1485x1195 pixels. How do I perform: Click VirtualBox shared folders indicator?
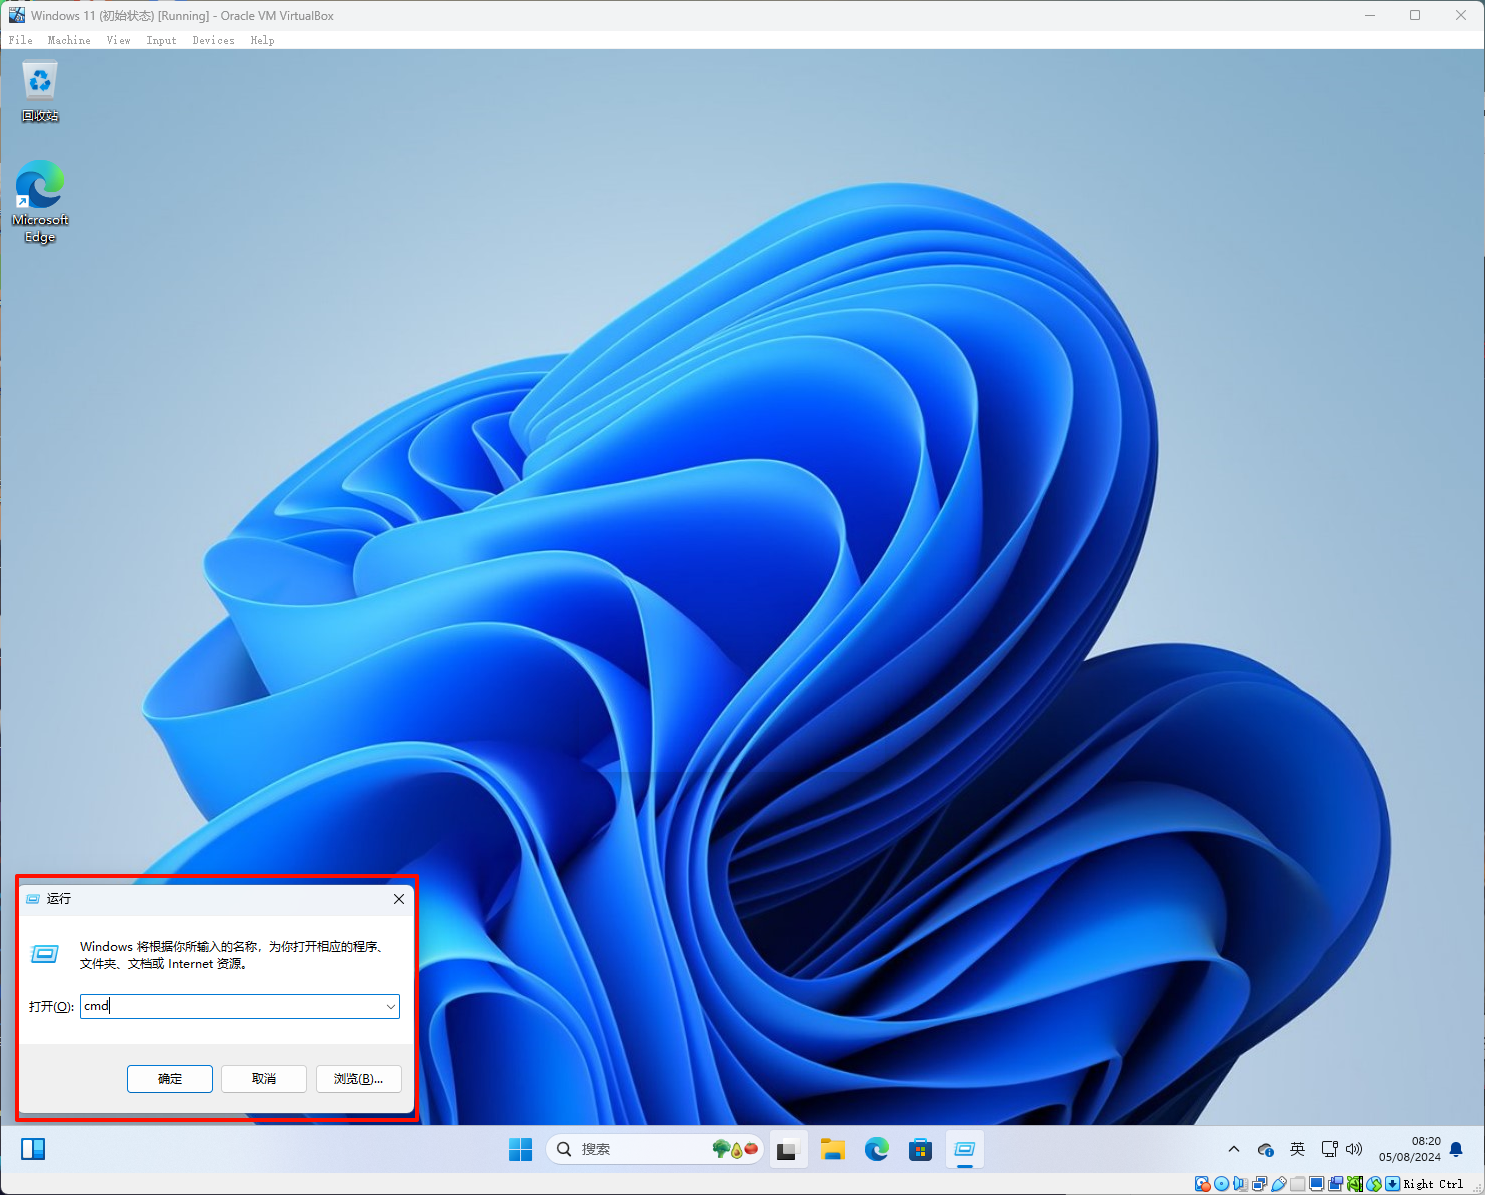[1297, 1184]
